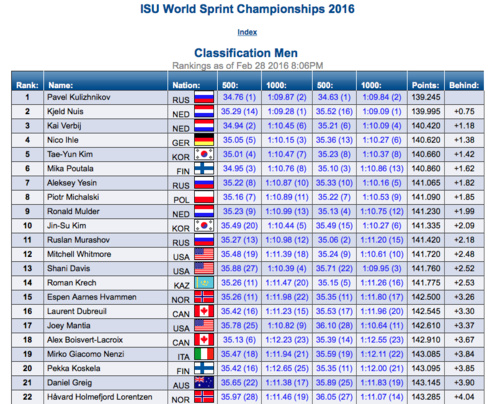Open Joey Mantia 36.10 (28) time
Image resolution: width=500 pixels, height=404 pixels.
[x=334, y=326]
